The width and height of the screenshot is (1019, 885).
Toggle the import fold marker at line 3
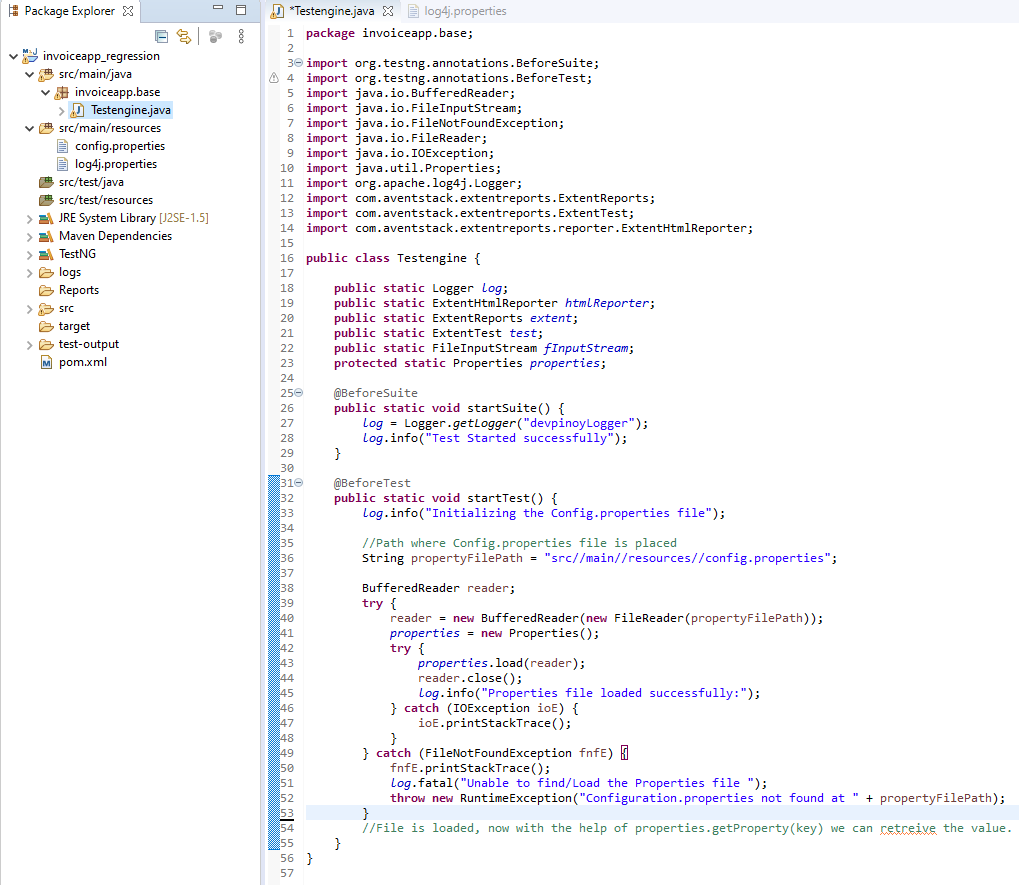click(x=299, y=63)
